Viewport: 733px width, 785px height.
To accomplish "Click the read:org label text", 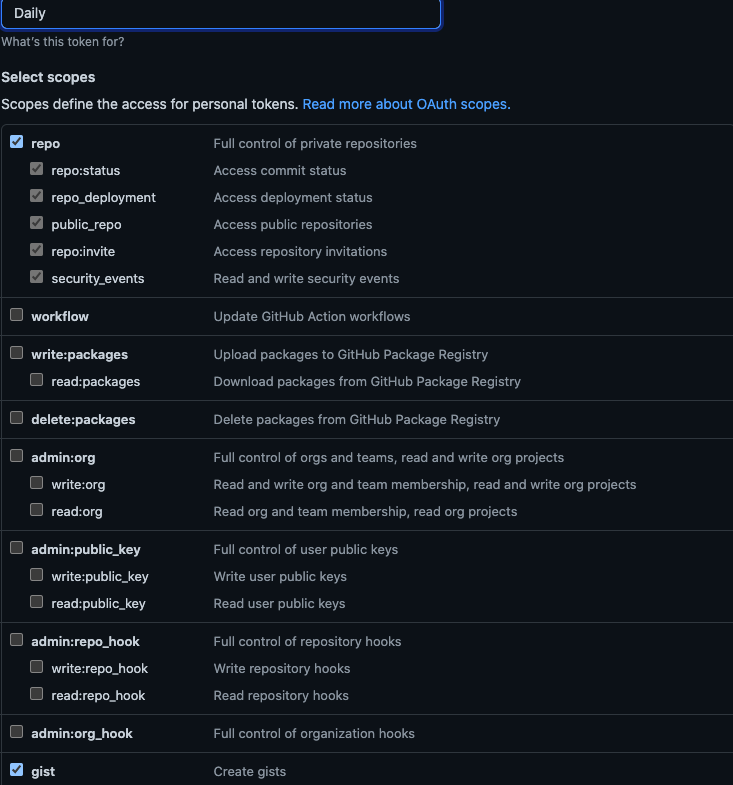I will click(x=77, y=512).
